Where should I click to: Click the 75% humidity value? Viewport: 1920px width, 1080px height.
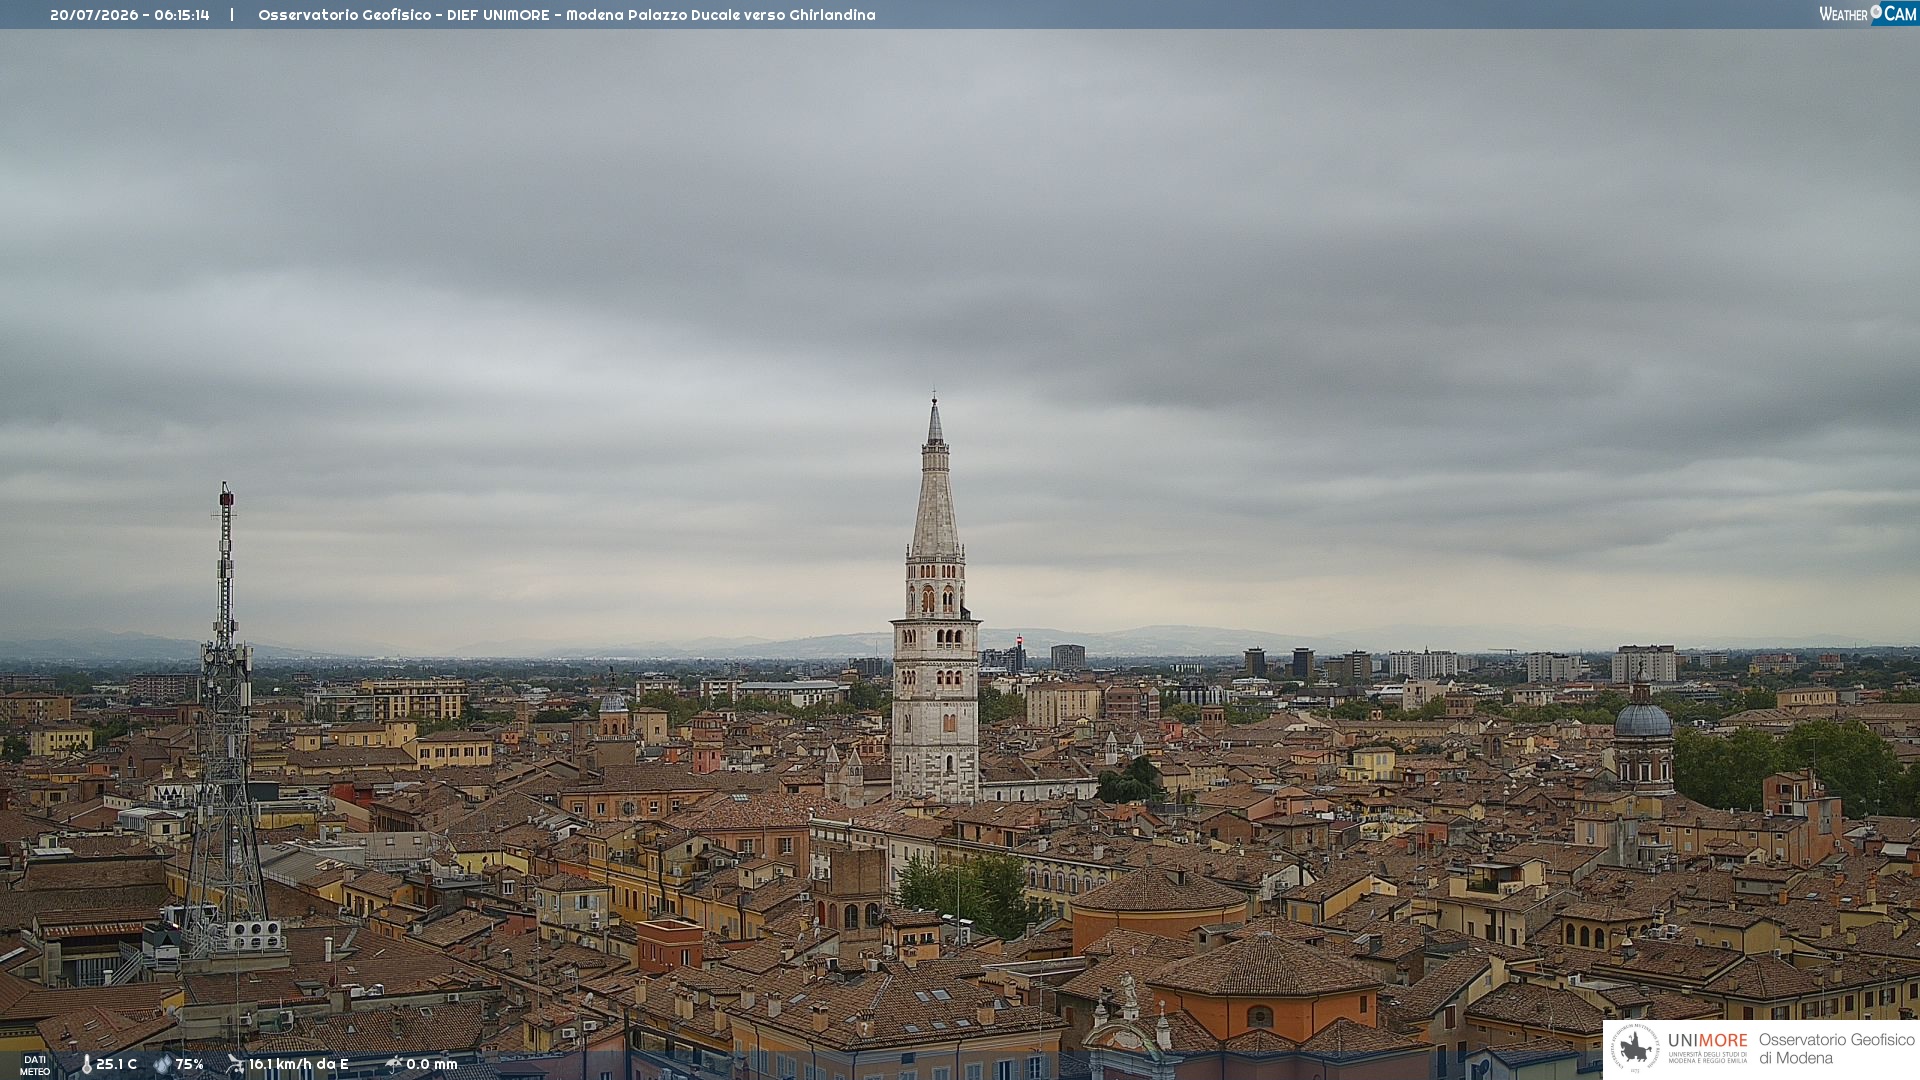[190, 1064]
